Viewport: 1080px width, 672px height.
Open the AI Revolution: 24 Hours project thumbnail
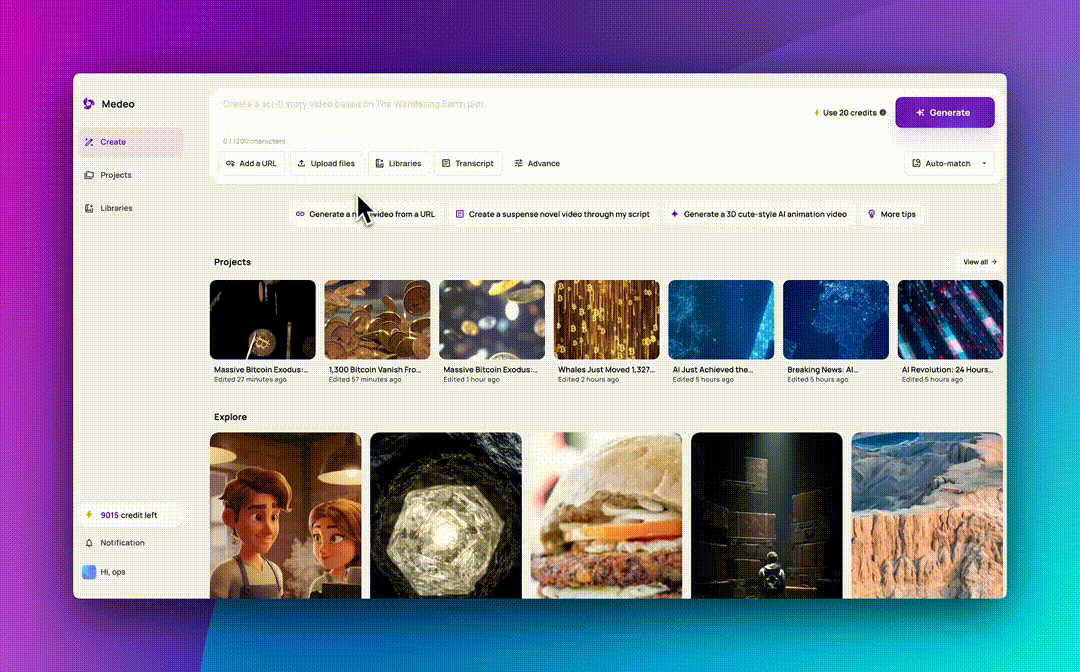click(x=951, y=319)
